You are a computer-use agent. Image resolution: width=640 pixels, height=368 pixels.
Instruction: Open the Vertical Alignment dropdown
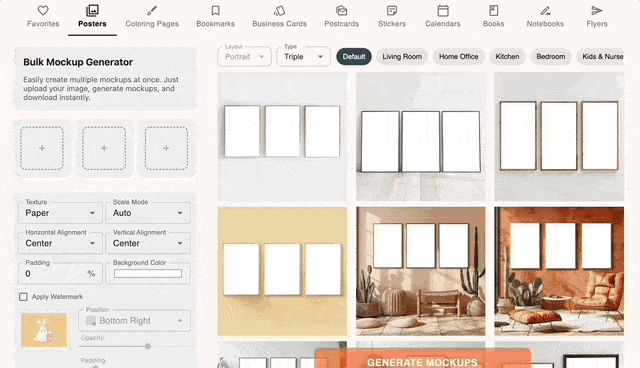pos(148,243)
